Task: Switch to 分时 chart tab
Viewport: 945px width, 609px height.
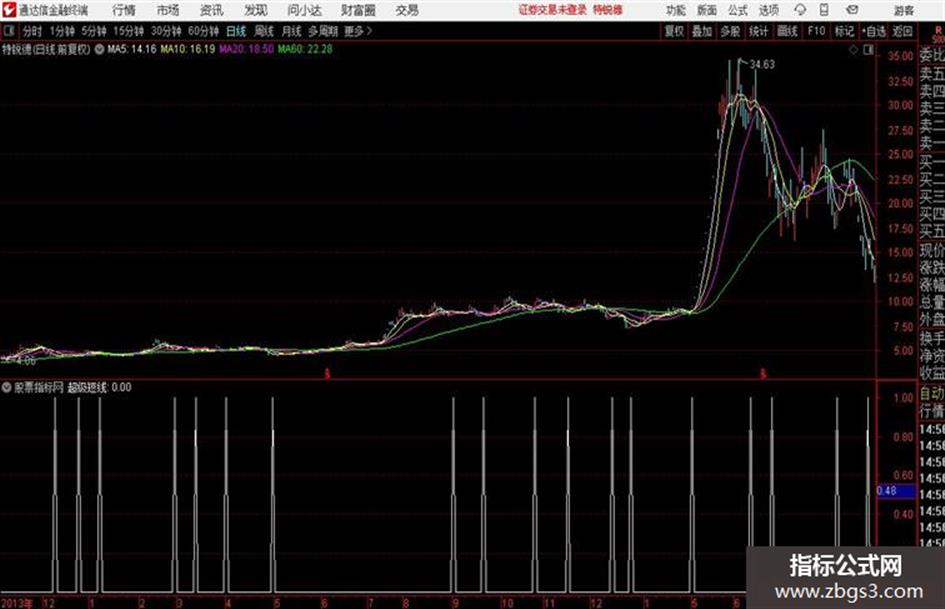Action: coord(32,31)
